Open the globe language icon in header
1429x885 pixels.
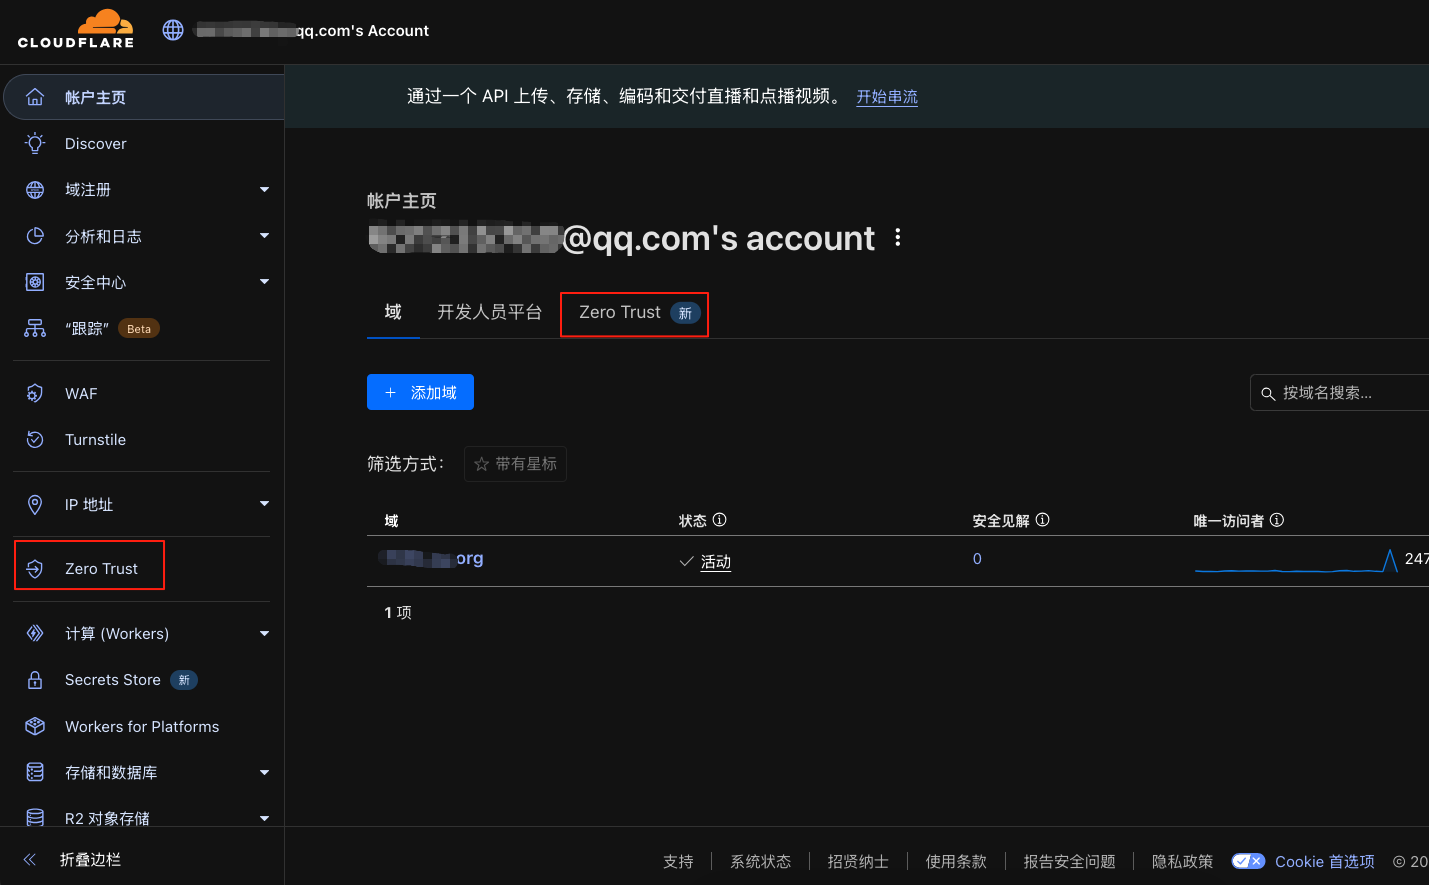pyautogui.click(x=173, y=30)
